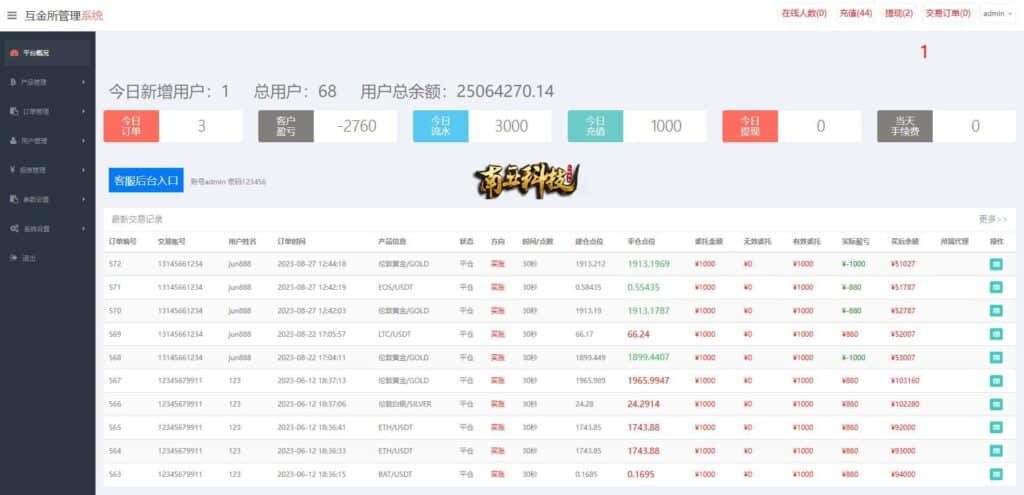Screen dimensions: 1024x495
Task: Open details icon for order 572
Action: pos(995,264)
